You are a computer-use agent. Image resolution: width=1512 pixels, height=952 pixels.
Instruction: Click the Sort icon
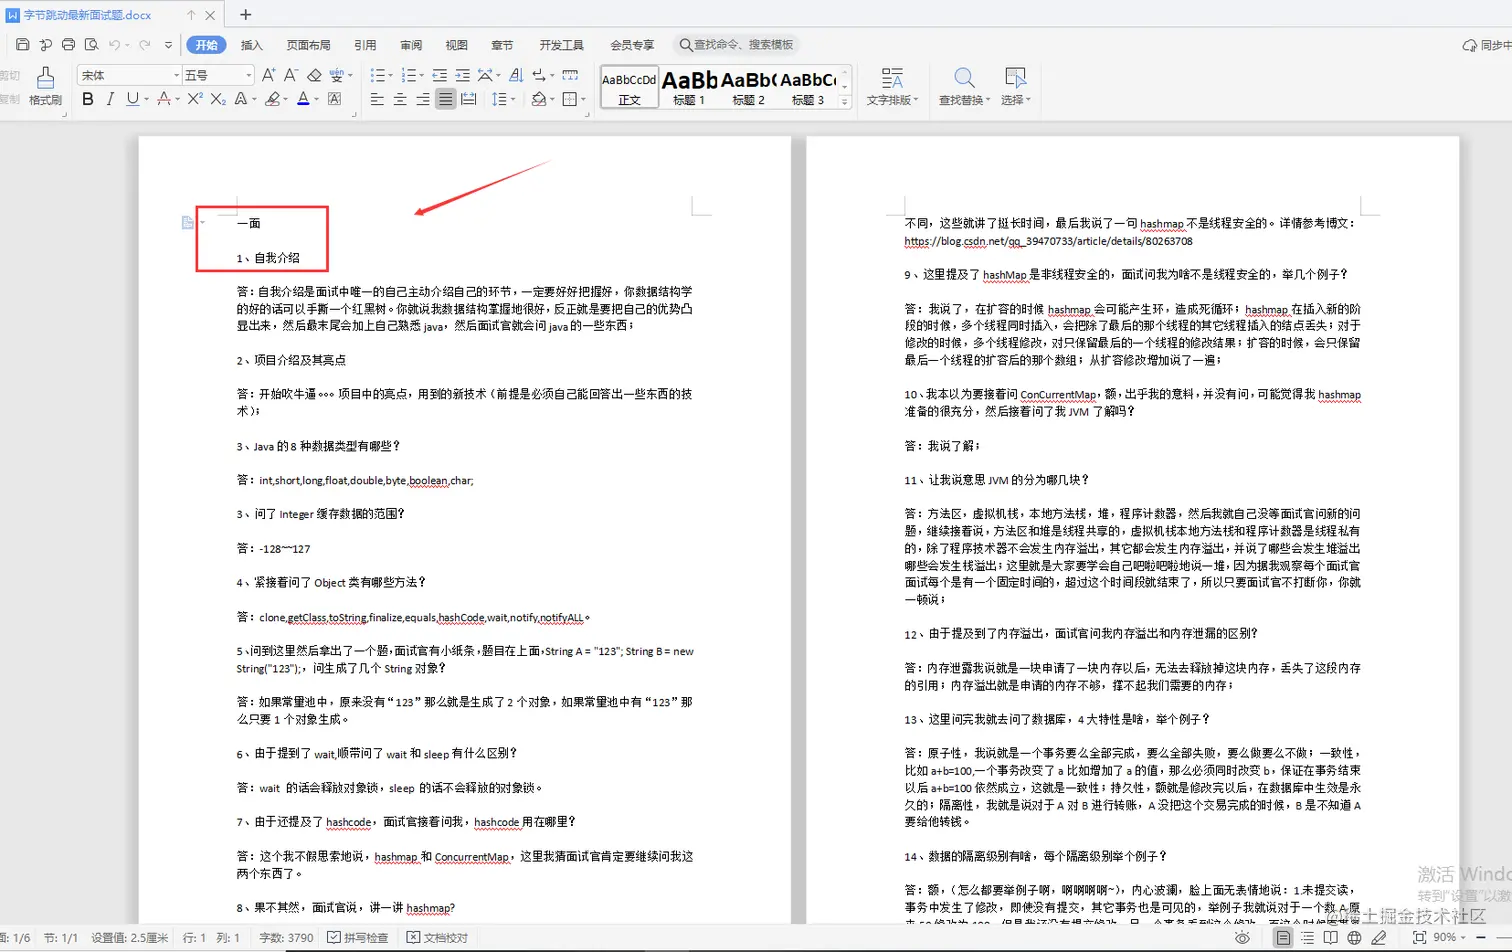click(516, 75)
